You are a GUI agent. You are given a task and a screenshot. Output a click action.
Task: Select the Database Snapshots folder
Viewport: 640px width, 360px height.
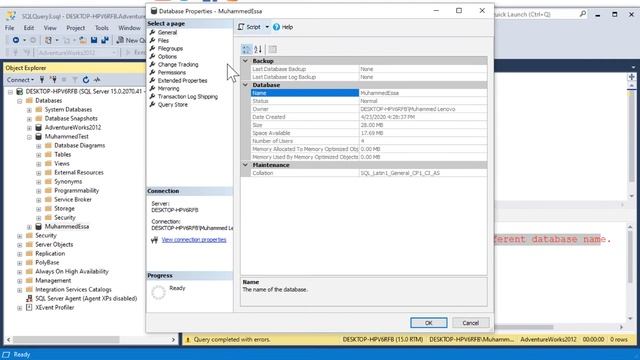pos(71,118)
